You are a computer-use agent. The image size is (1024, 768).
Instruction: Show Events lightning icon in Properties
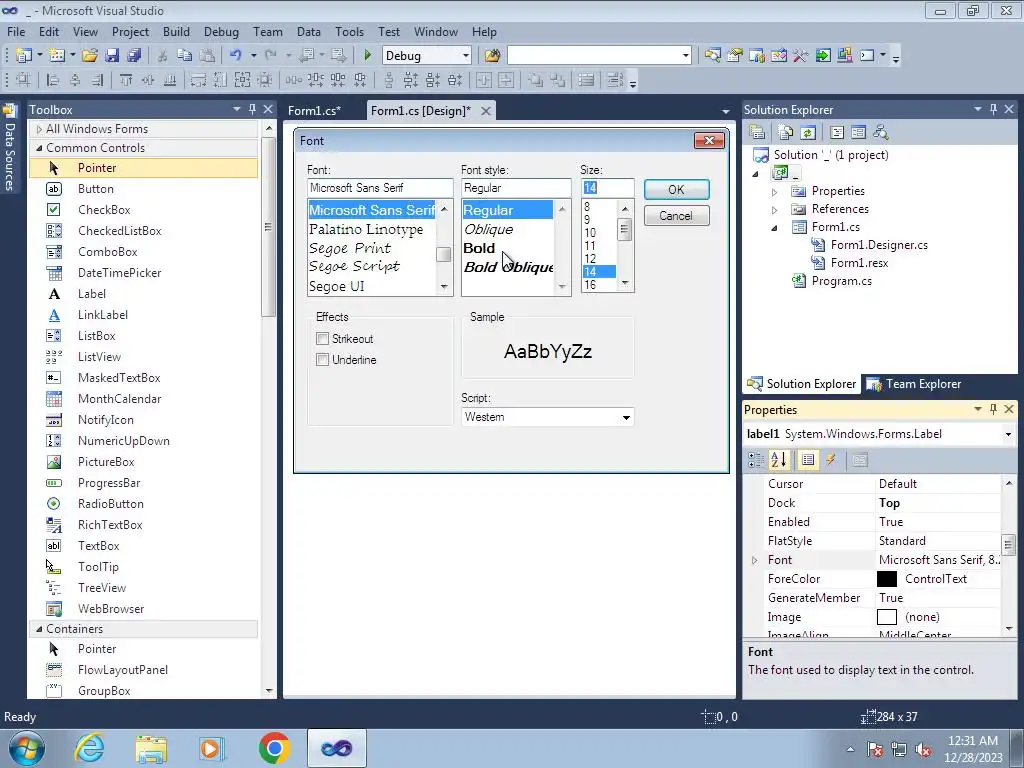(x=831, y=460)
